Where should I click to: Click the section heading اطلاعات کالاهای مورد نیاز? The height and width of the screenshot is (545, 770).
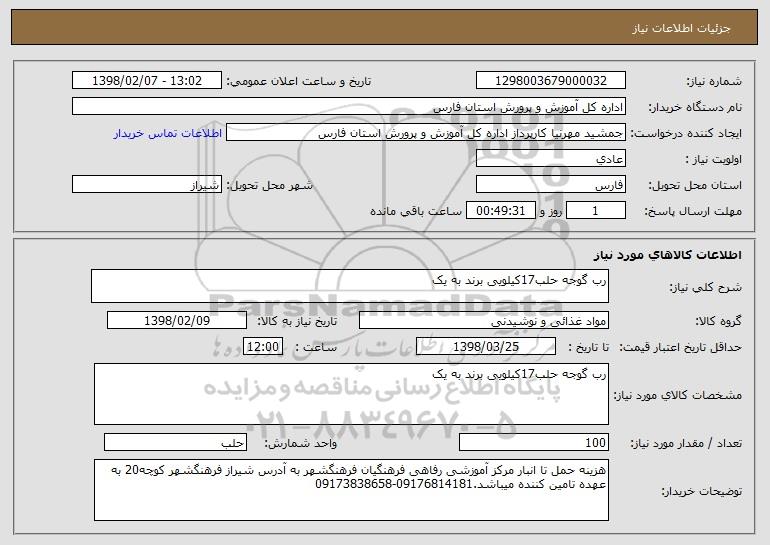point(667,255)
